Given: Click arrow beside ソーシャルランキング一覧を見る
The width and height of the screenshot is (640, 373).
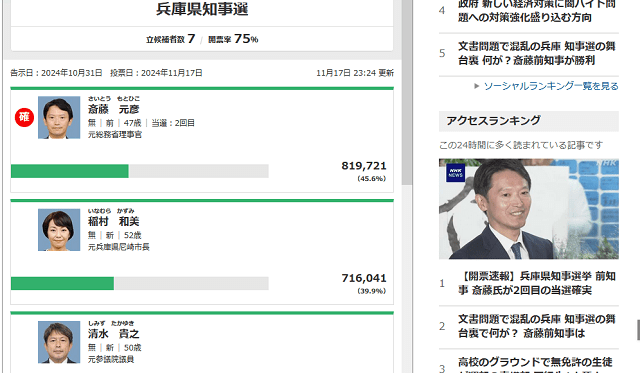Looking at the screenshot, I should pyautogui.click(x=476, y=86).
